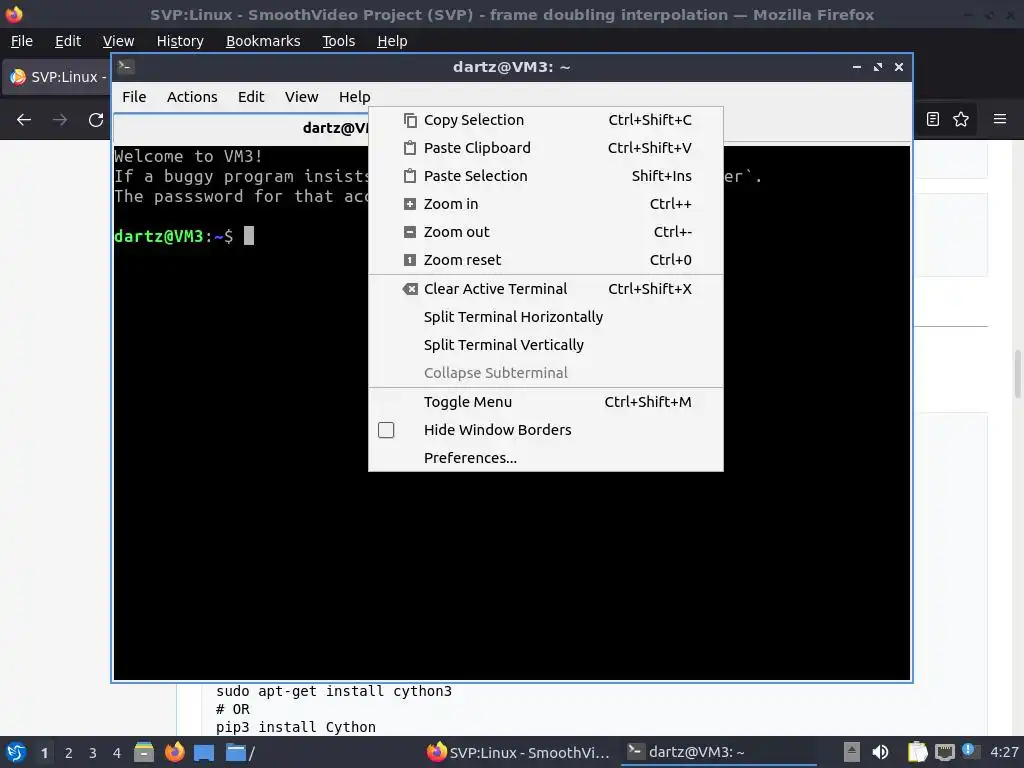Open the folder path icon in taskbar
Image resolution: width=1024 pixels, height=768 pixels.
click(x=240, y=752)
